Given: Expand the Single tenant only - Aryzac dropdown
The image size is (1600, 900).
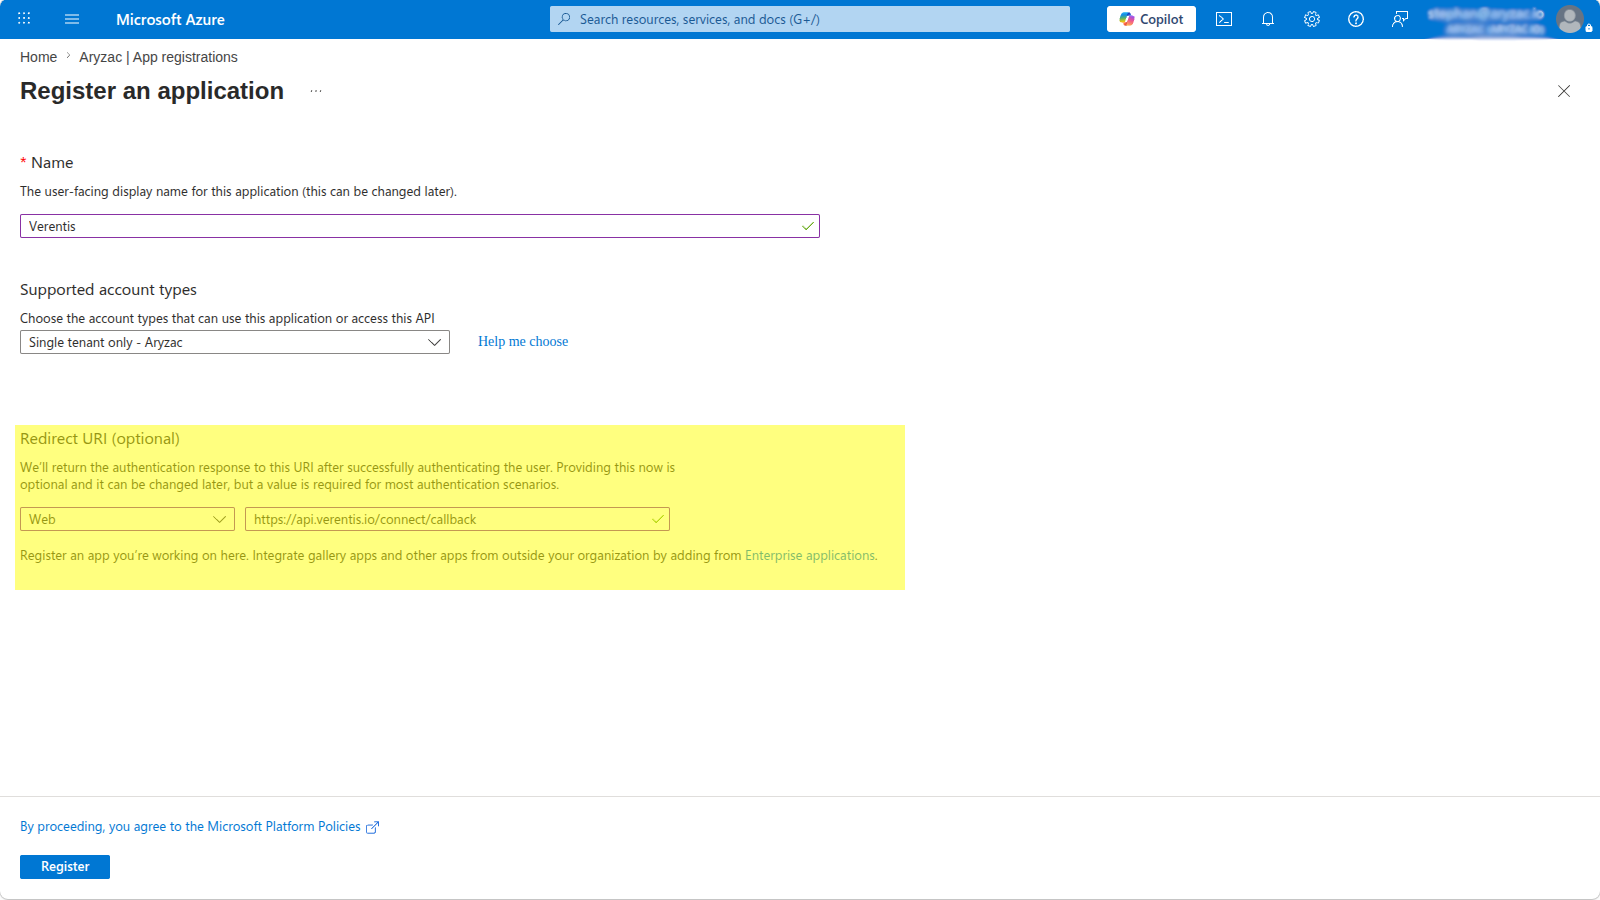Looking at the screenshot, I should click(x=235, y=342).
